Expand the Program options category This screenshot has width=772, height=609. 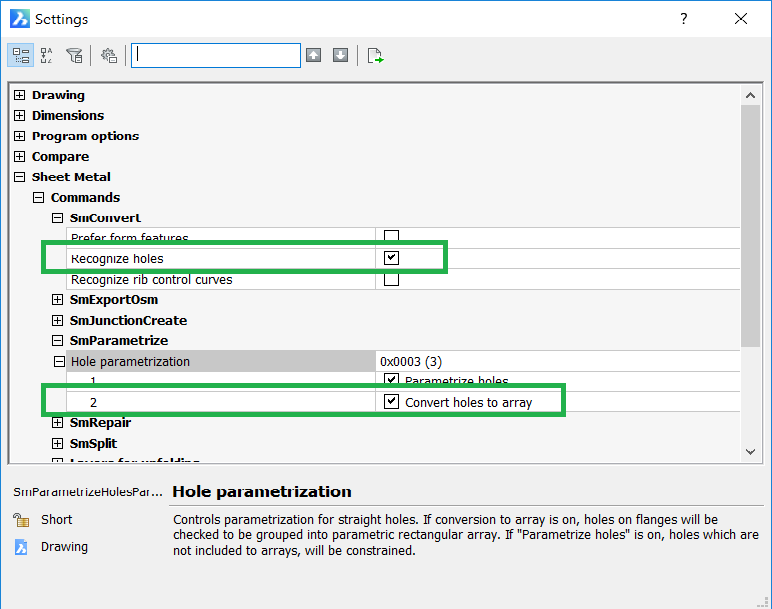point(20,136)
